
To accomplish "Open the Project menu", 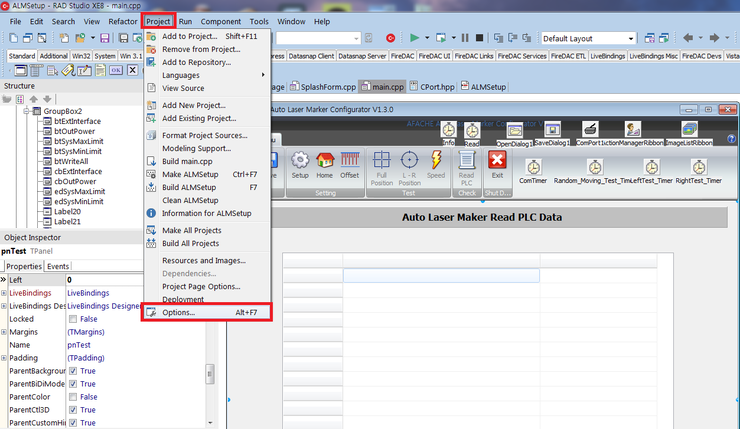I will [158, 21].
